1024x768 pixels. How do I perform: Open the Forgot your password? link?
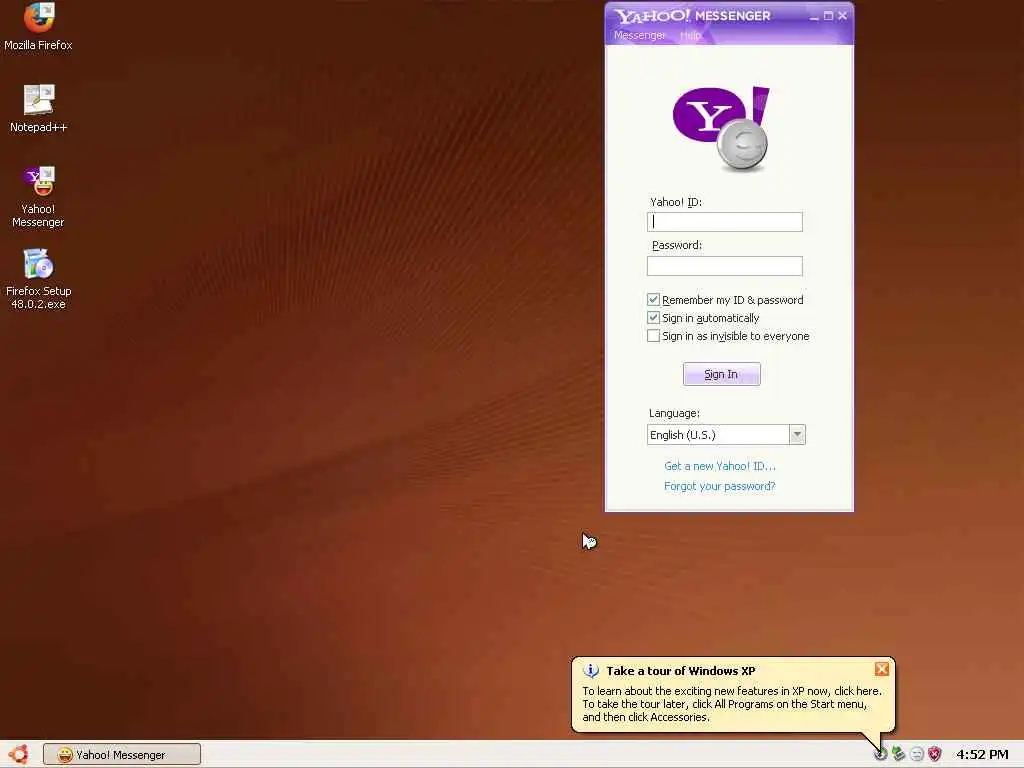720,486
